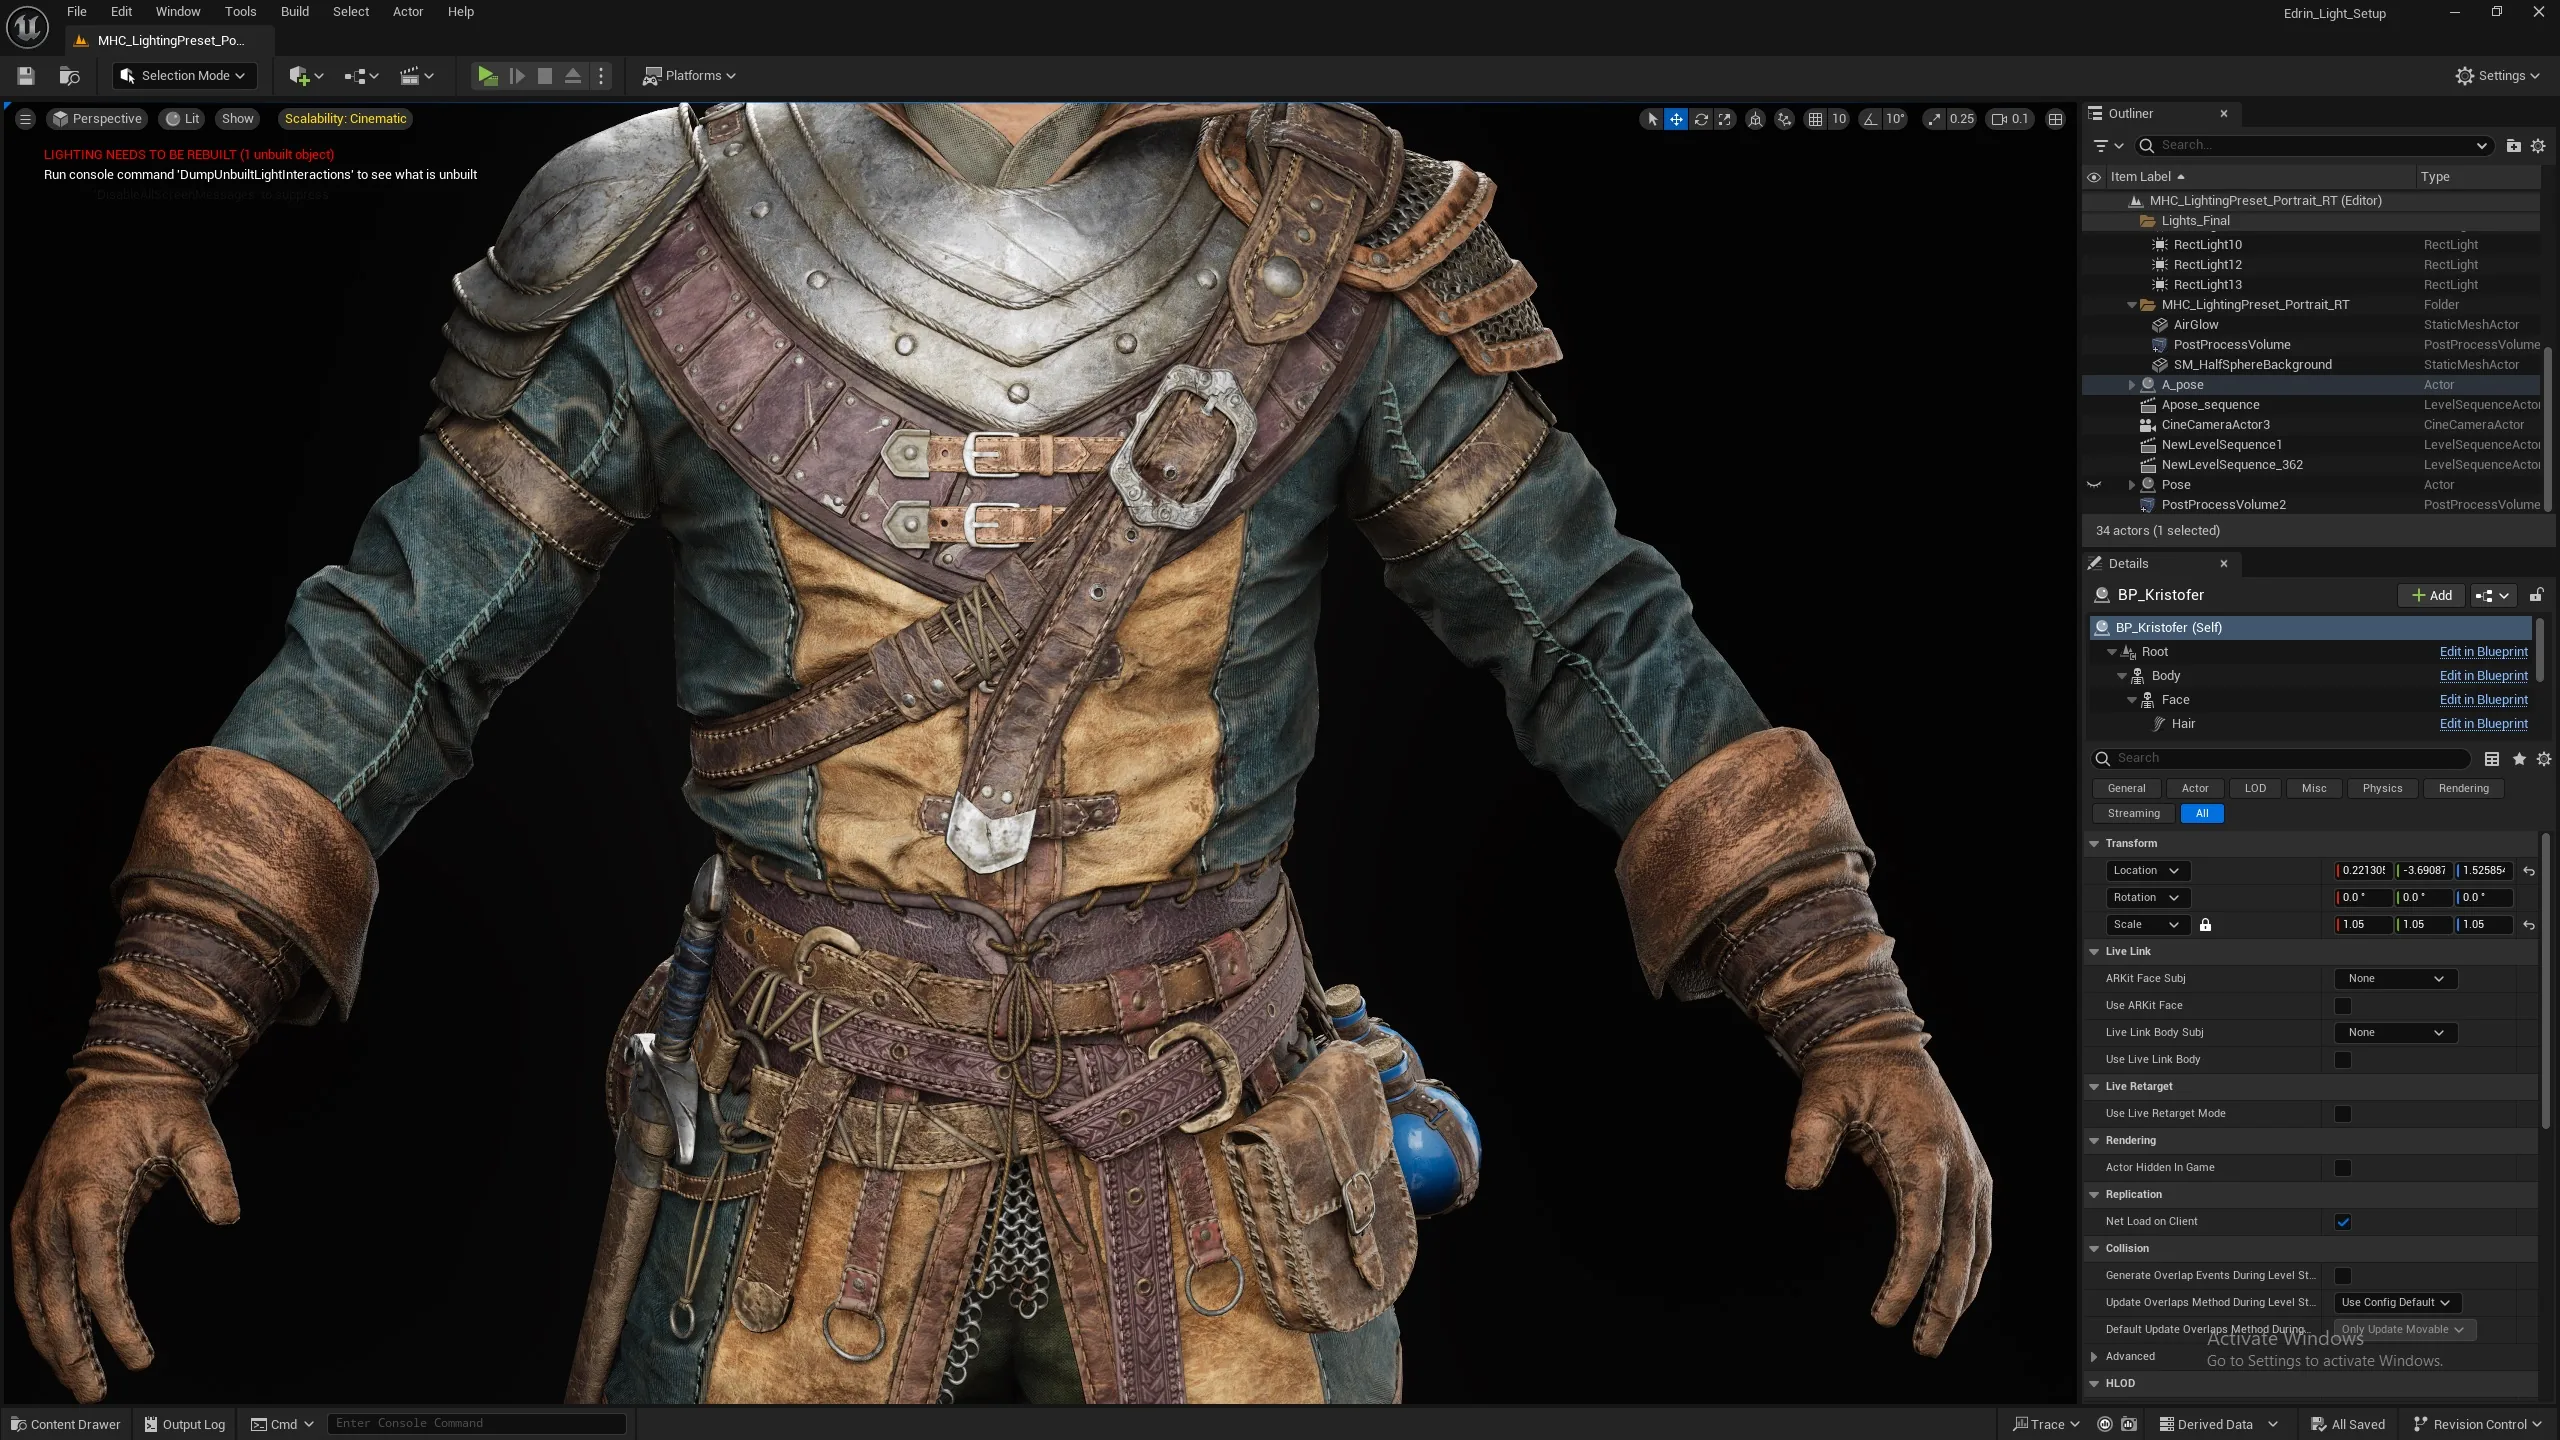2560x1440 pixels.
Task: Enable Use Live Link Body checkbox
Action: click(2342, 1060)
